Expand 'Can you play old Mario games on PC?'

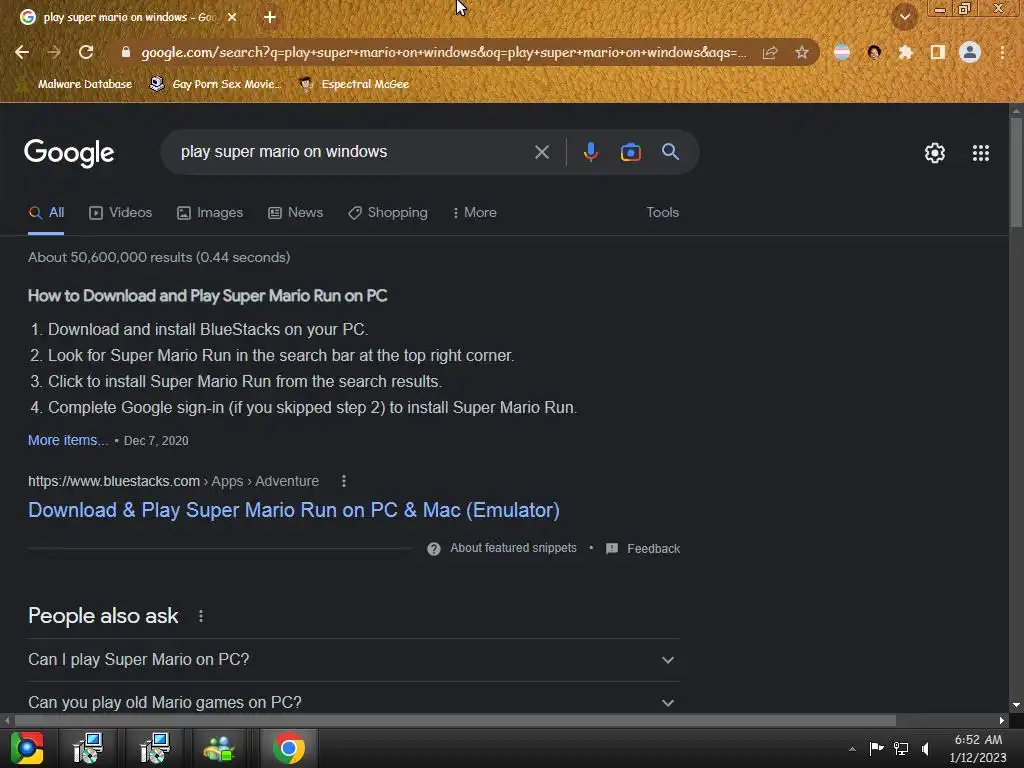point(354,702)
